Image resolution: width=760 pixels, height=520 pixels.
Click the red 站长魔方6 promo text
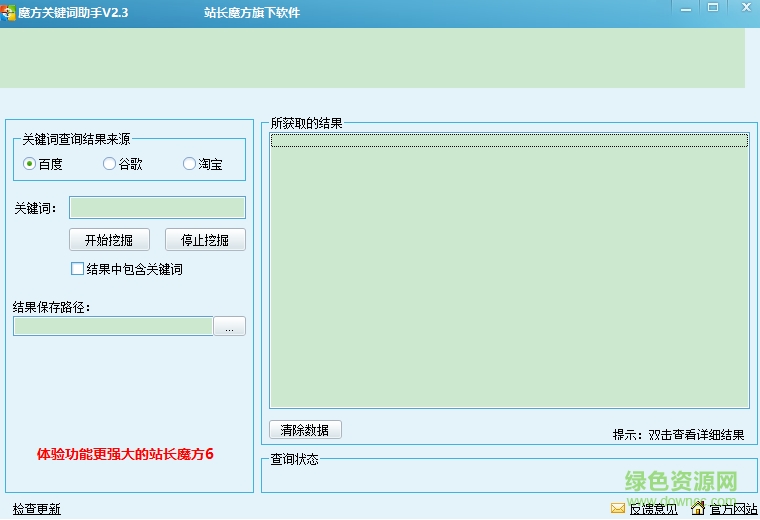[125, 454]
